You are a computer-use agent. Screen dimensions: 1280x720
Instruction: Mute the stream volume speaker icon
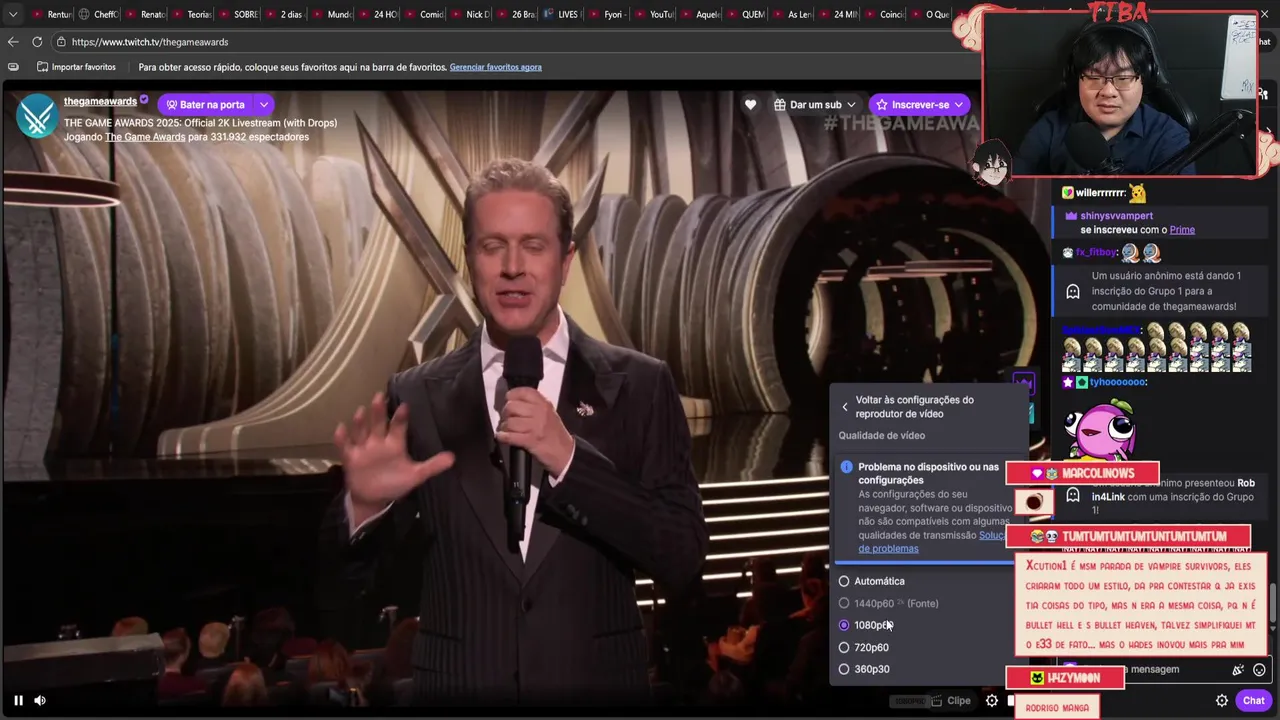[41, 700]
